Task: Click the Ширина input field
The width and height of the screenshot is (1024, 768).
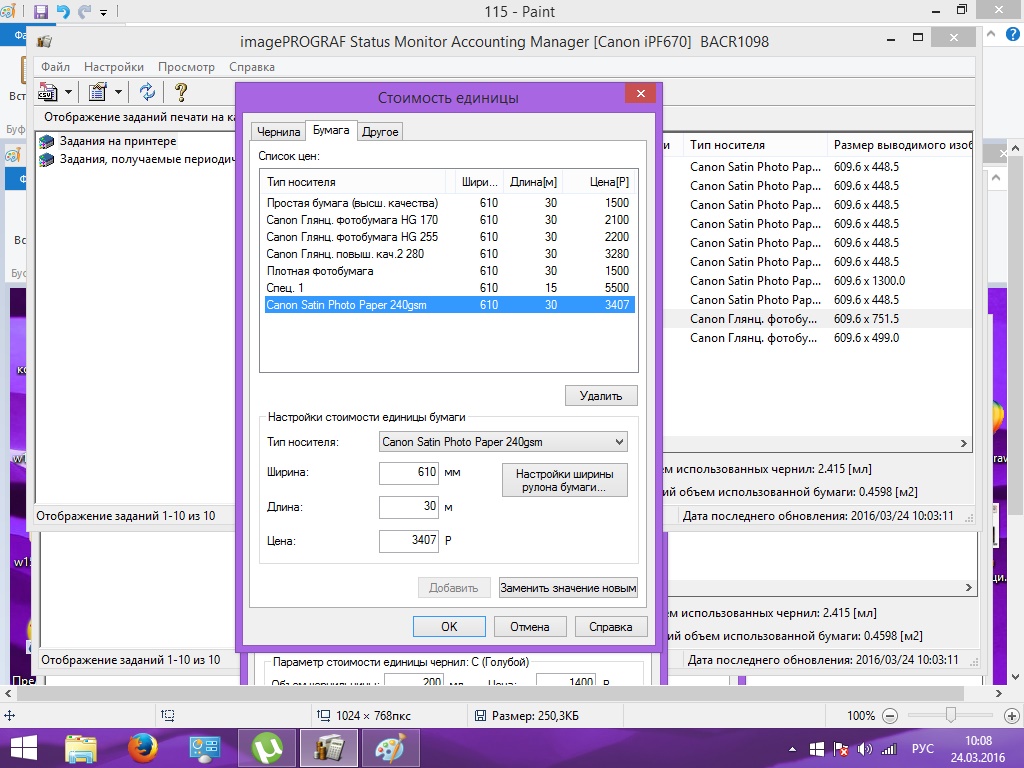Action: pyautogui.click(x=409, y=473)
